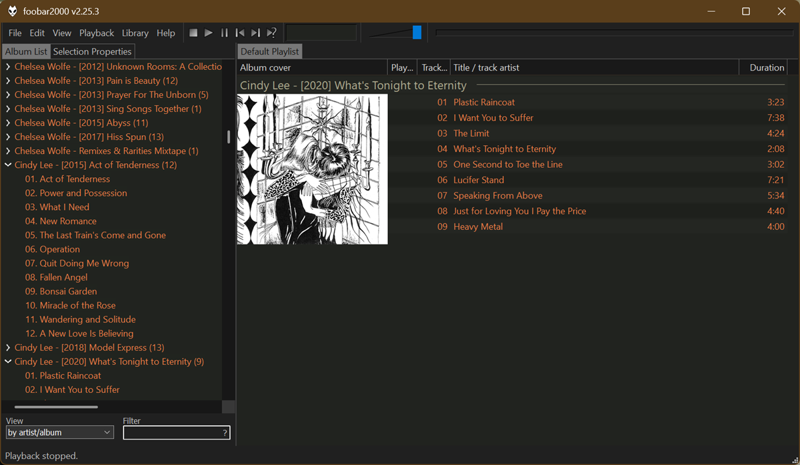The width and height of the screenshot is (800, 465).
Task: Expand Chelsea Wolfe Pain is Beauty
Action: click(8, 81)
